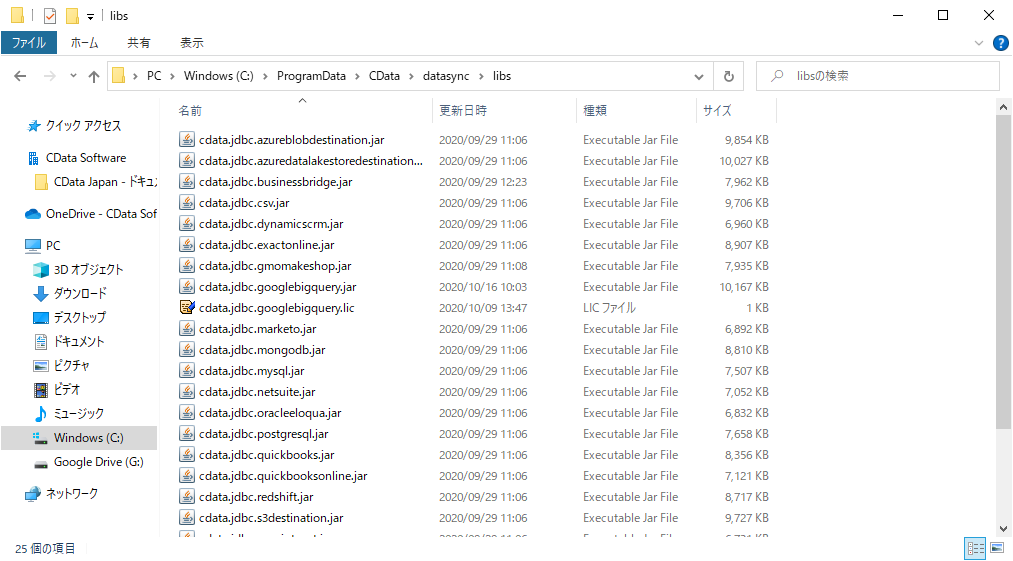Screen dimensions: 1013x561
Task: Select クイック アクセス in the navigation pane
Action: (83, 125)
